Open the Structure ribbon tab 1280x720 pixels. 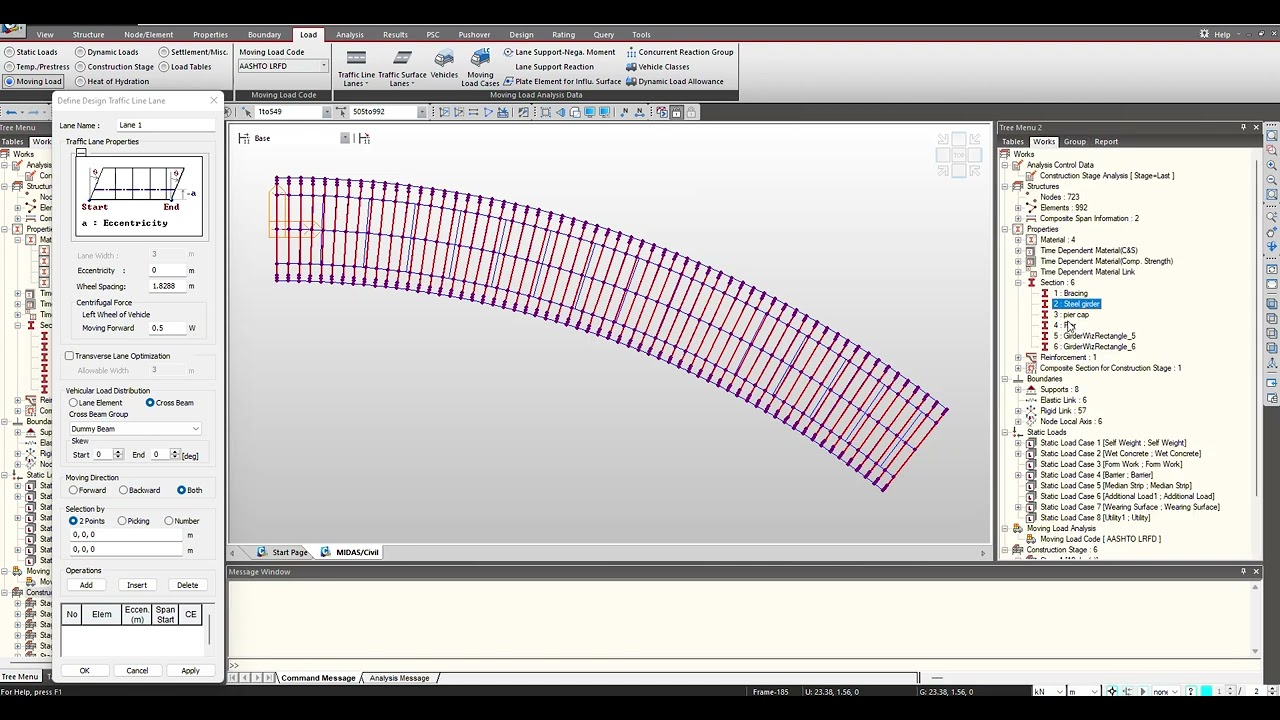pyautogui.click(x=88, y=34)
